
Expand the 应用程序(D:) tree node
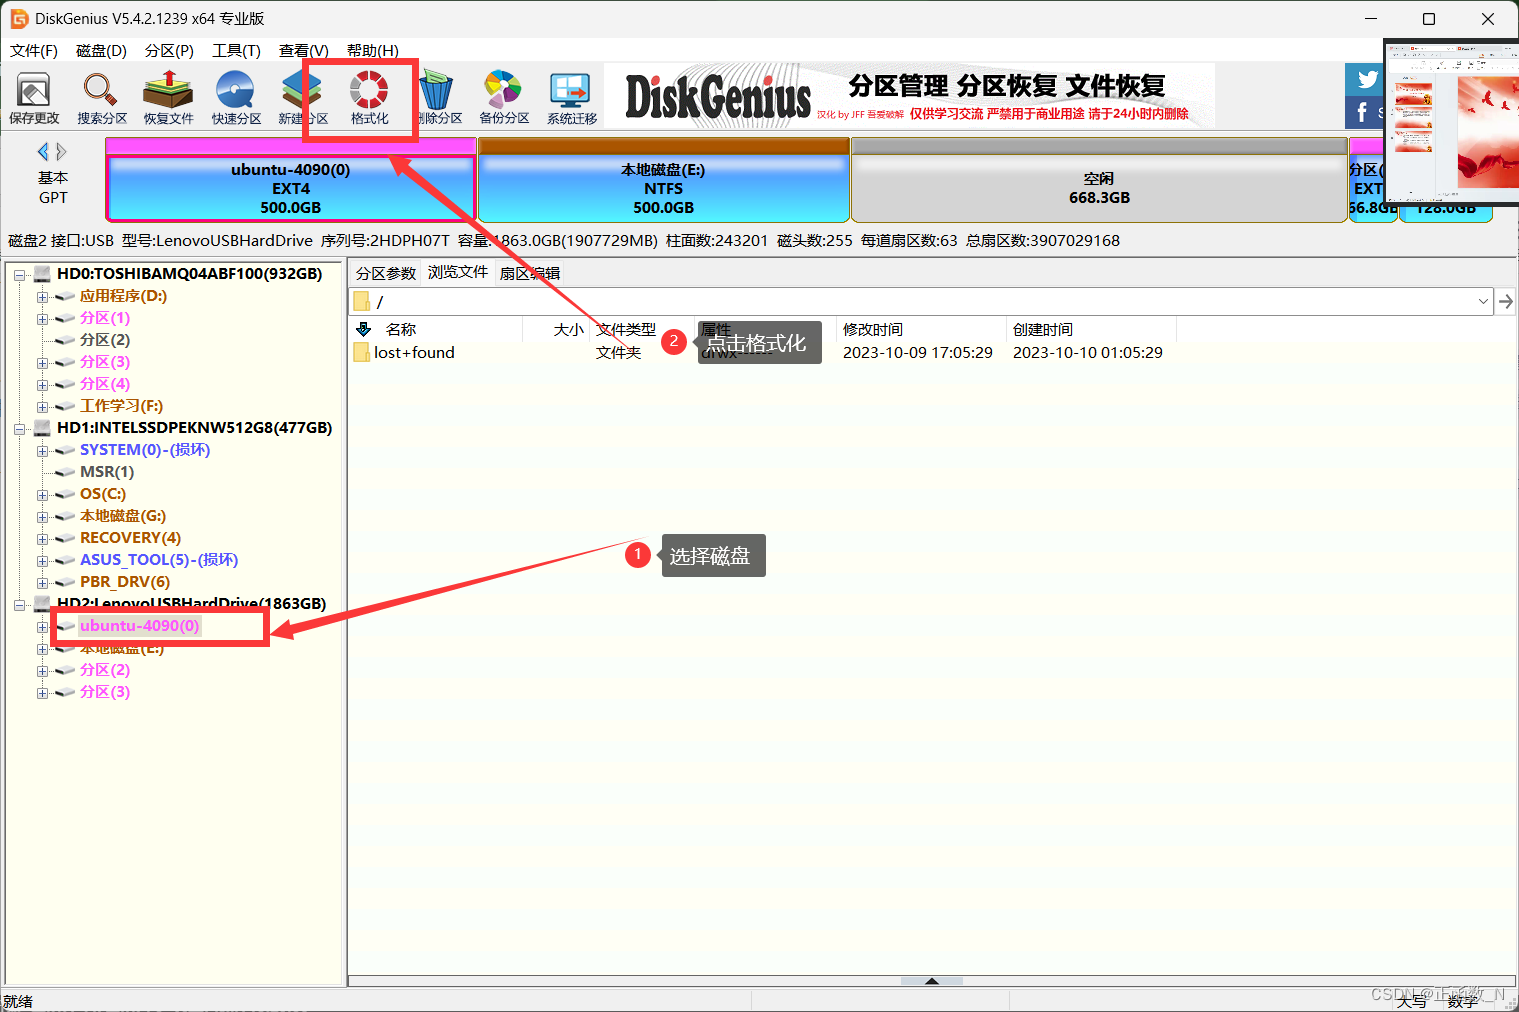pos(42,296)
